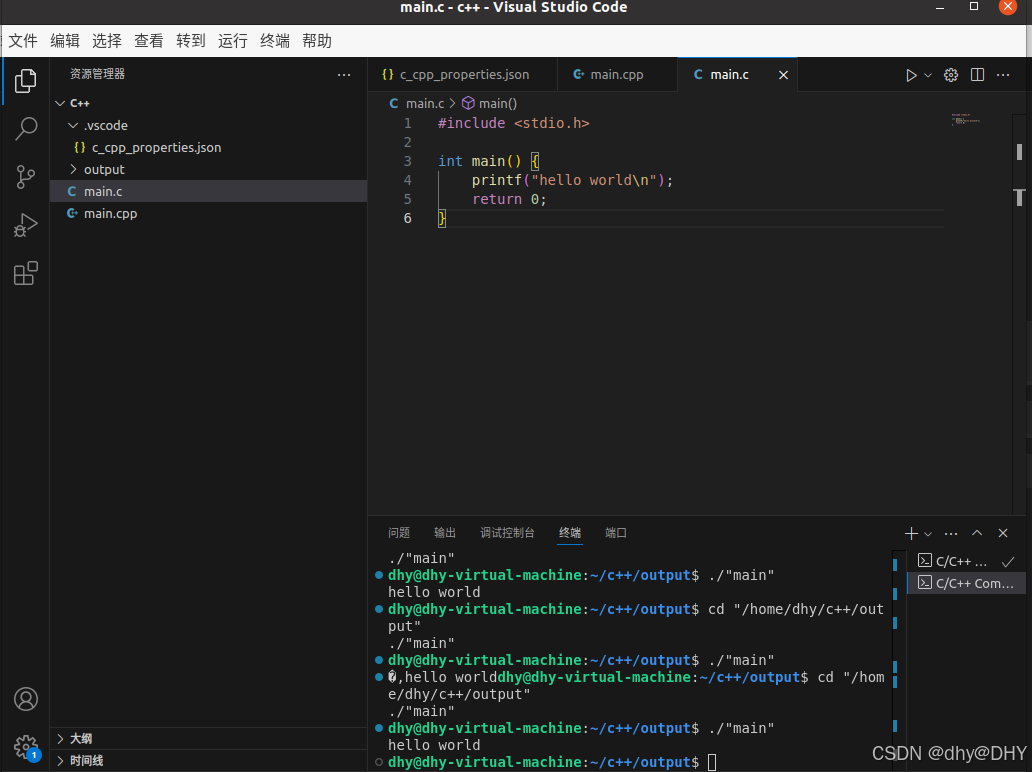
Task: Click the 资源管理器 explorer title
Action: [97, 74]
